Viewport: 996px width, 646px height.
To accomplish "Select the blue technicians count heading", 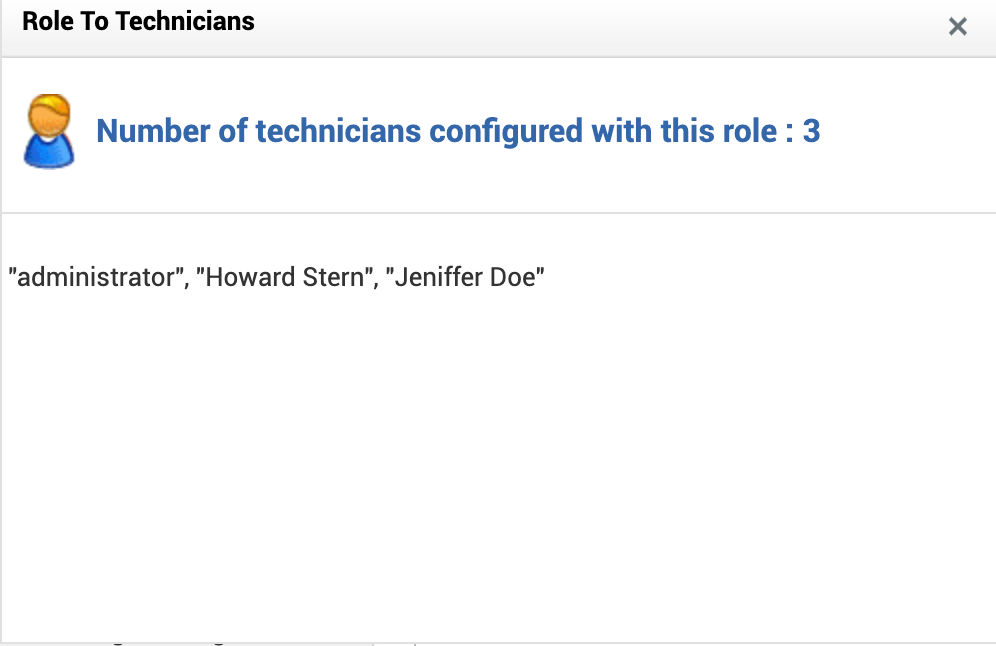I will tap(457, 131).
